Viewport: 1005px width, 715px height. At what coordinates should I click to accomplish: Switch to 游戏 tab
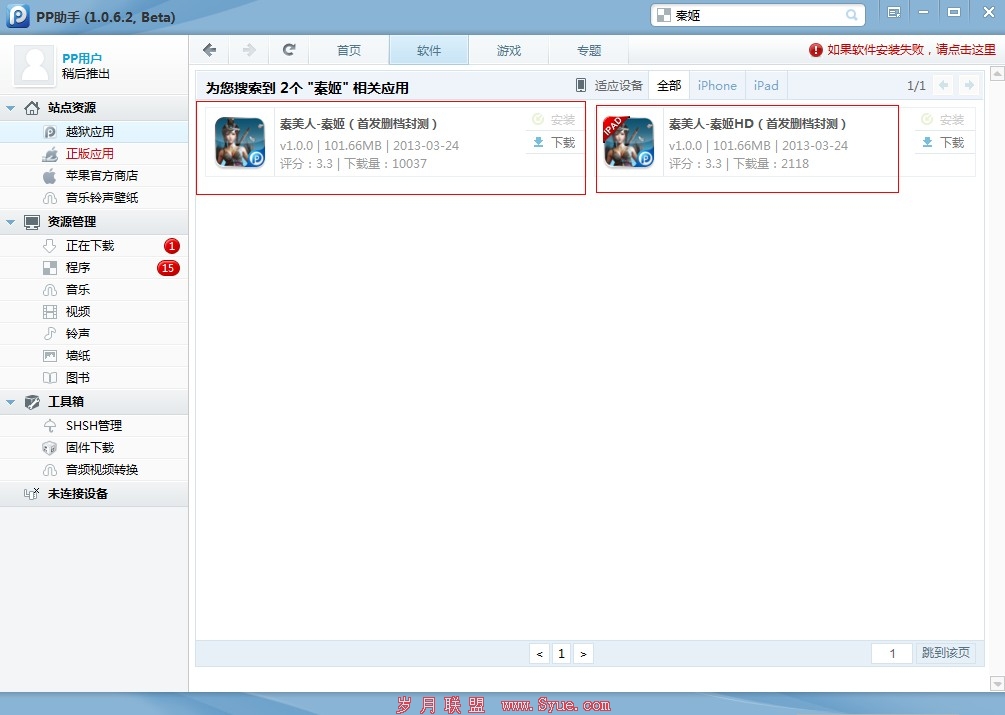tap(509, 50)
